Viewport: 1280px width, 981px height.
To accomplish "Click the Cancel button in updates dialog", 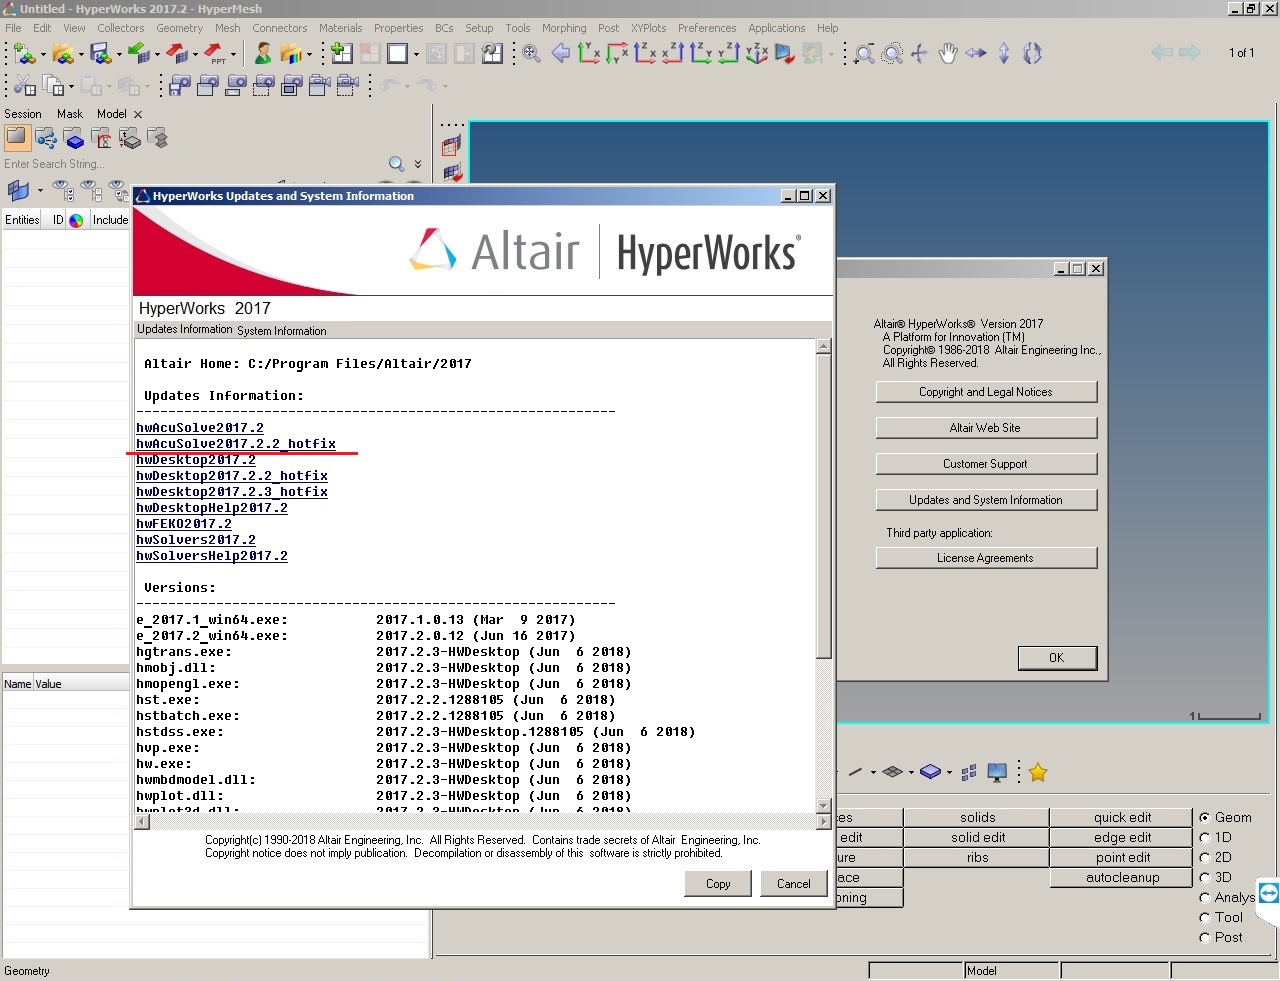I will click(794, 884).
